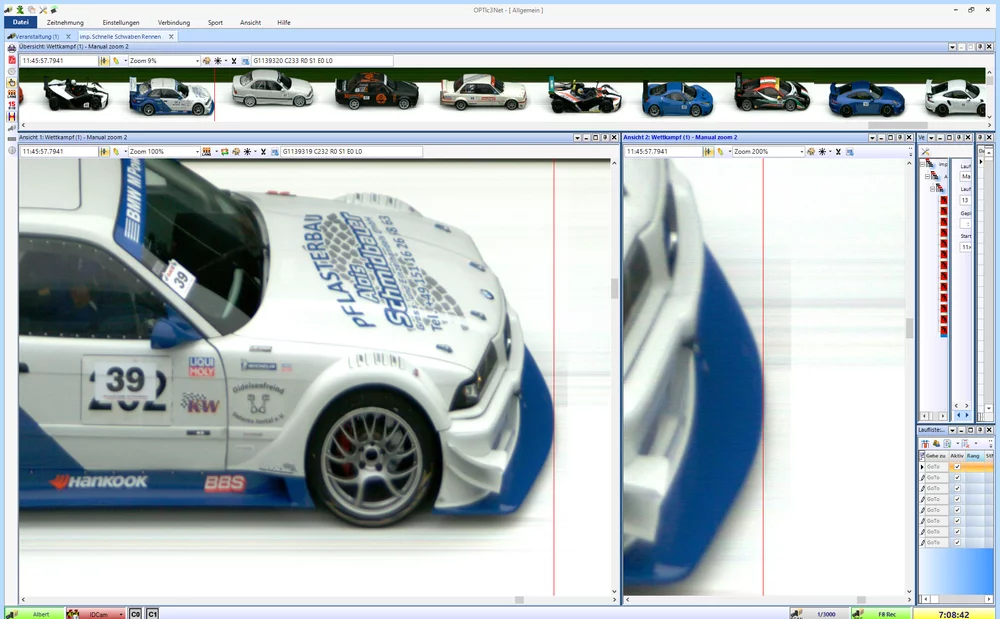Toggle Aktiv checkbox in sixth Laufliste row
The height and width of the screenshot is (619, 1000).
click(957, 521)
